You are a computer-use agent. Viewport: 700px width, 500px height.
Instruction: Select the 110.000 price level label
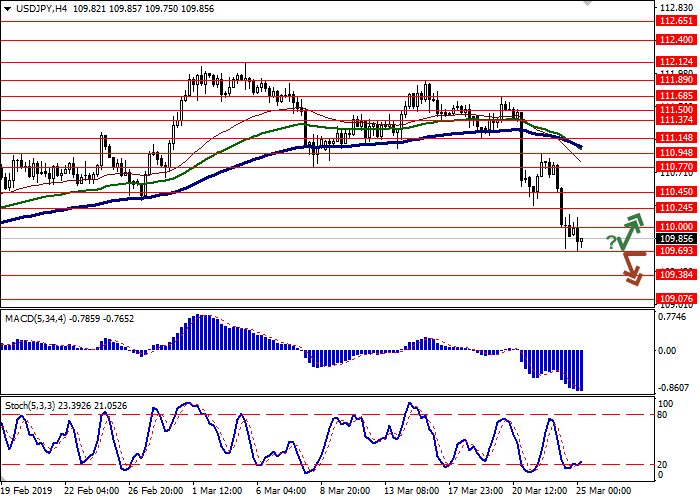676,227
